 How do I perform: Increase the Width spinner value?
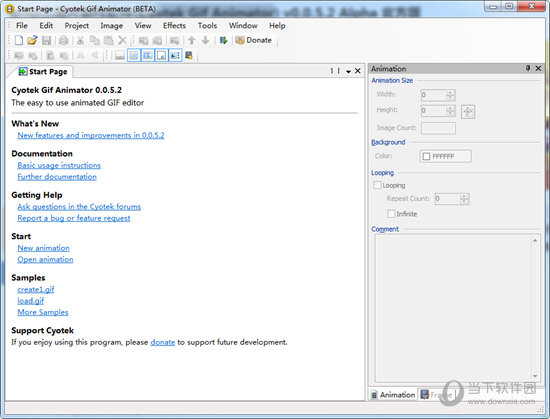[x=451, y=93]
